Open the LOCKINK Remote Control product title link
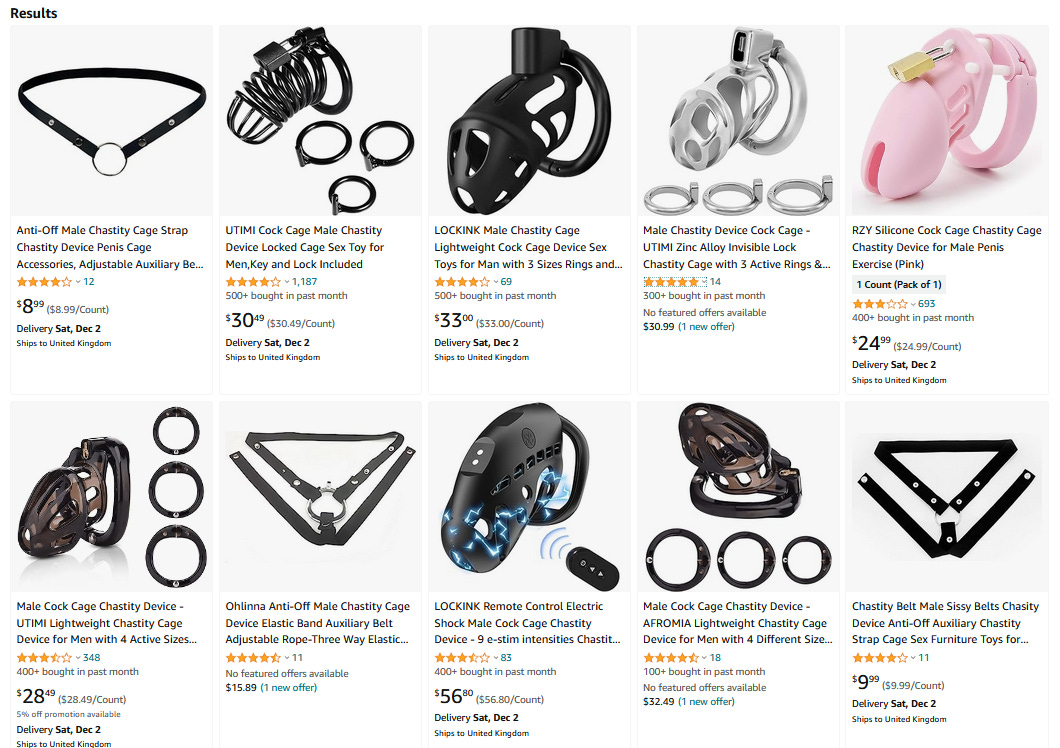The width and height of the screenshot is (1060, 748). [527, 623]
